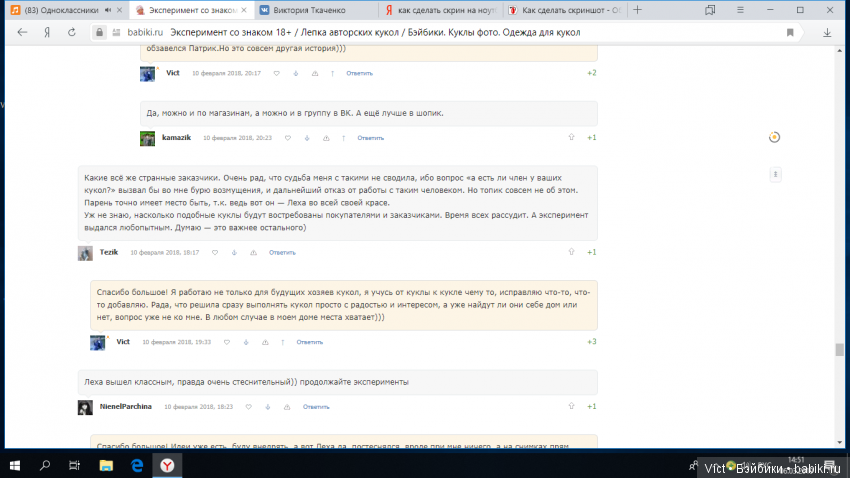Open Yandex Browser from the taskbar
This screenshot has width=850, height=478.
point(167,465)
